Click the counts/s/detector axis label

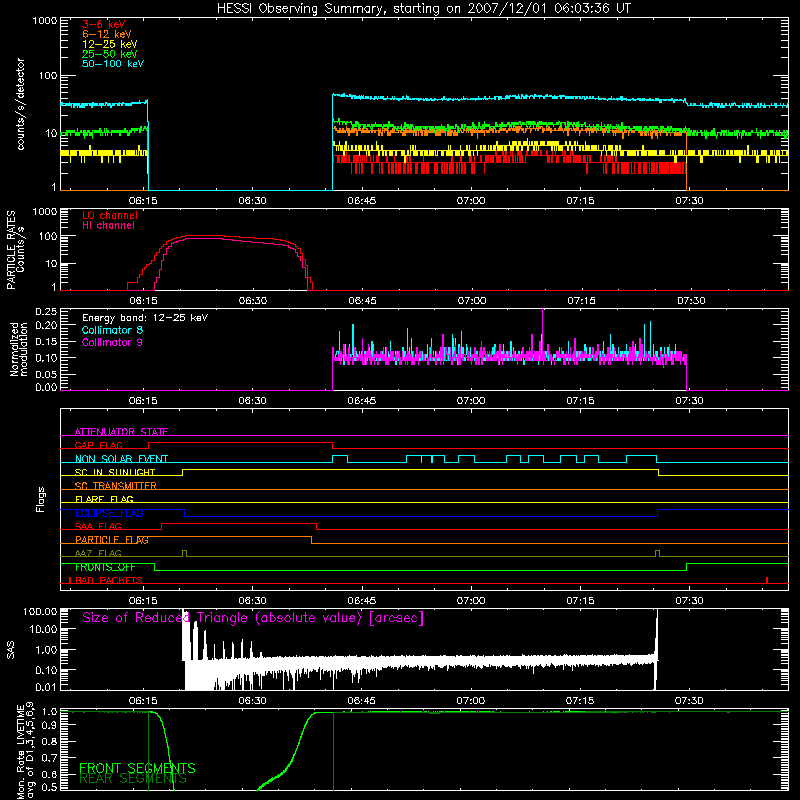pyautogui.click(x=21, y=104)
